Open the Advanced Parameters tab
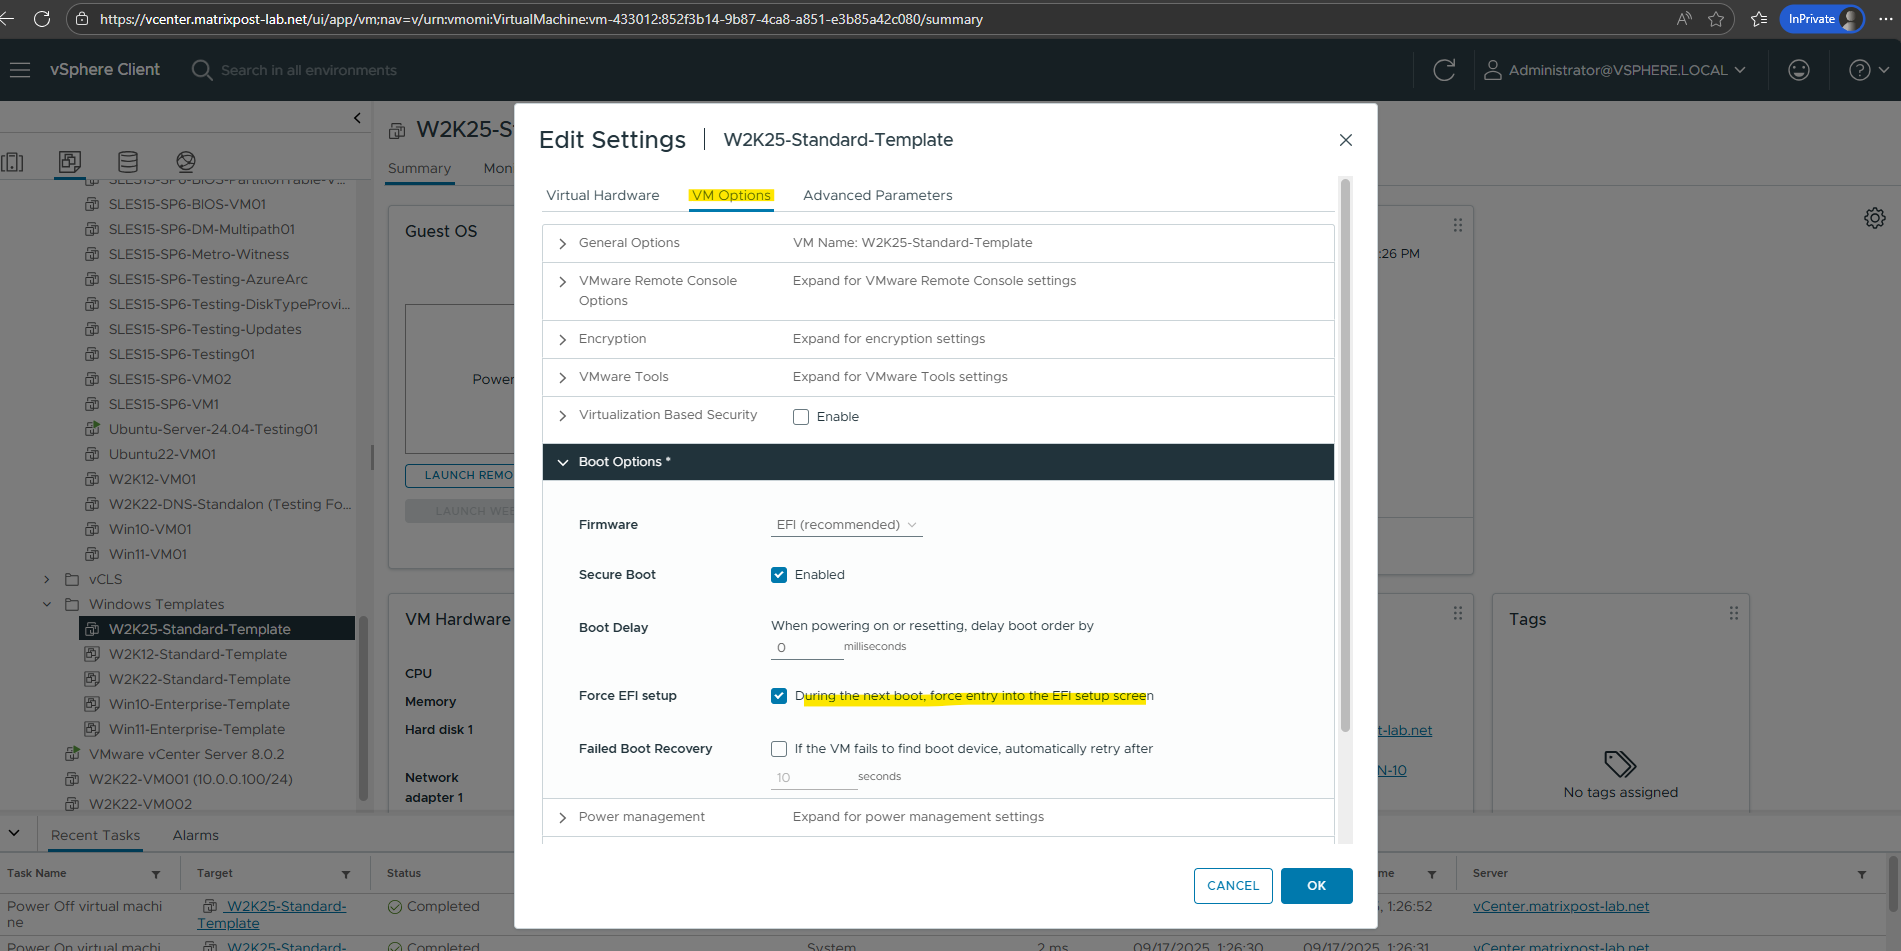1901x951 pixels. 878,195
